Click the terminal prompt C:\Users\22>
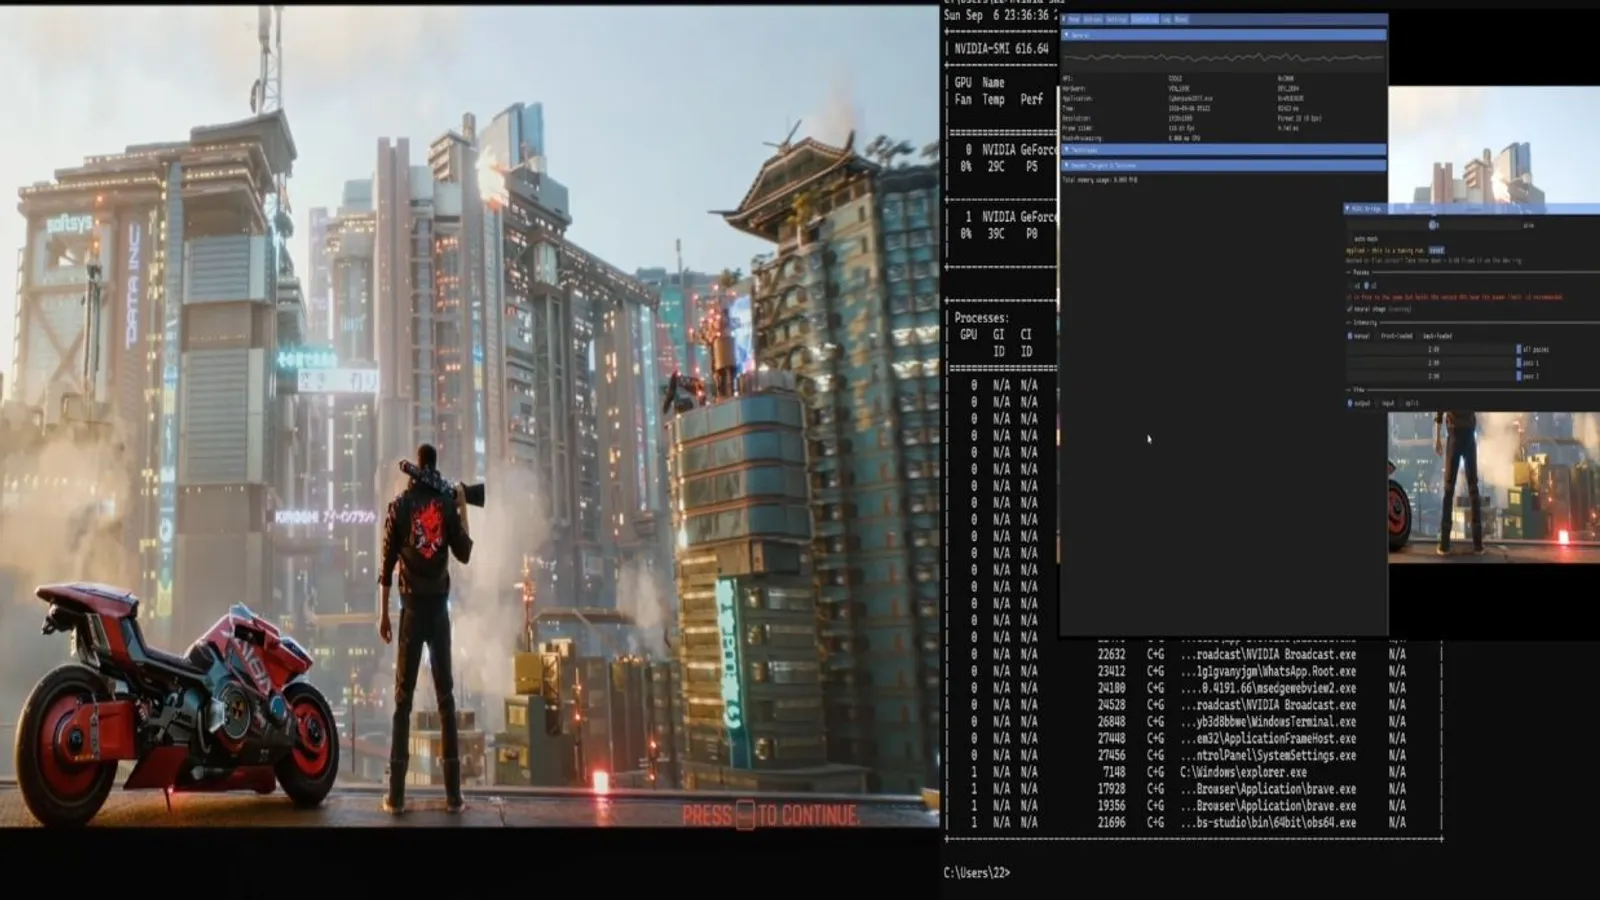Image resolution: width=1600 pixels, height=900 pixels. pyautogui.click(x=977, y=873)
